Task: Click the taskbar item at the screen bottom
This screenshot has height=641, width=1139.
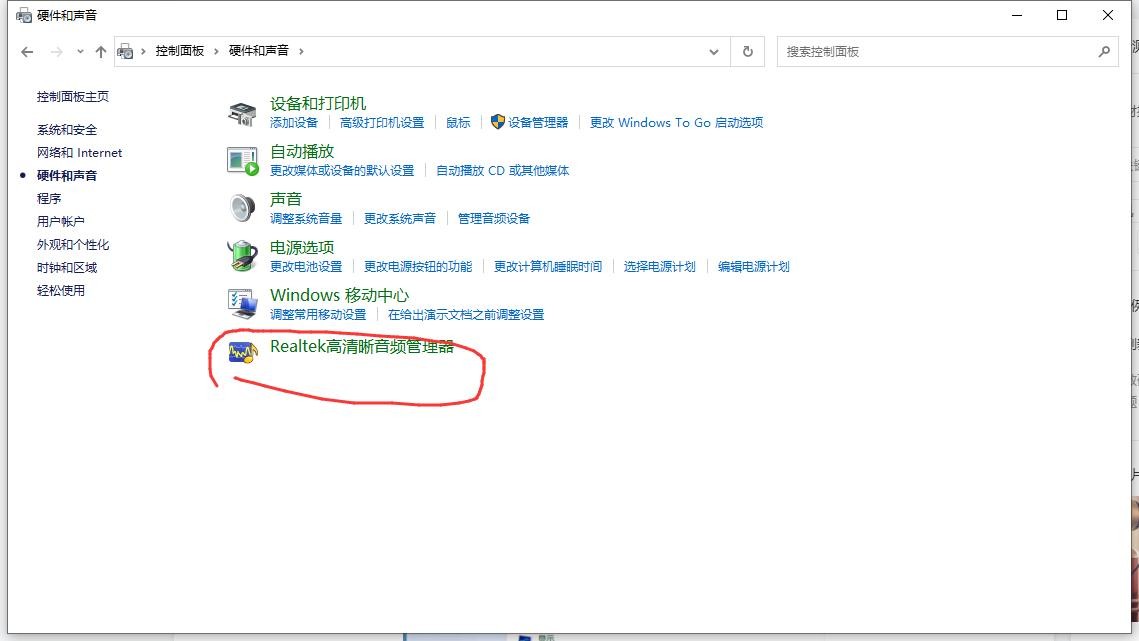Action: tap(455, 636)
